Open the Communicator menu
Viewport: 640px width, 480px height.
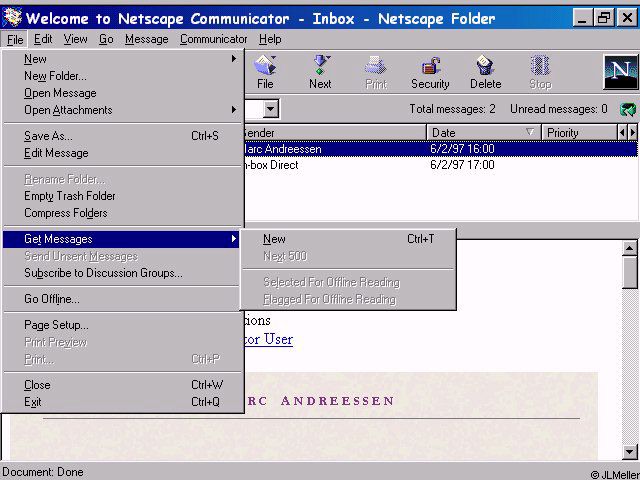tap(213, 39)
